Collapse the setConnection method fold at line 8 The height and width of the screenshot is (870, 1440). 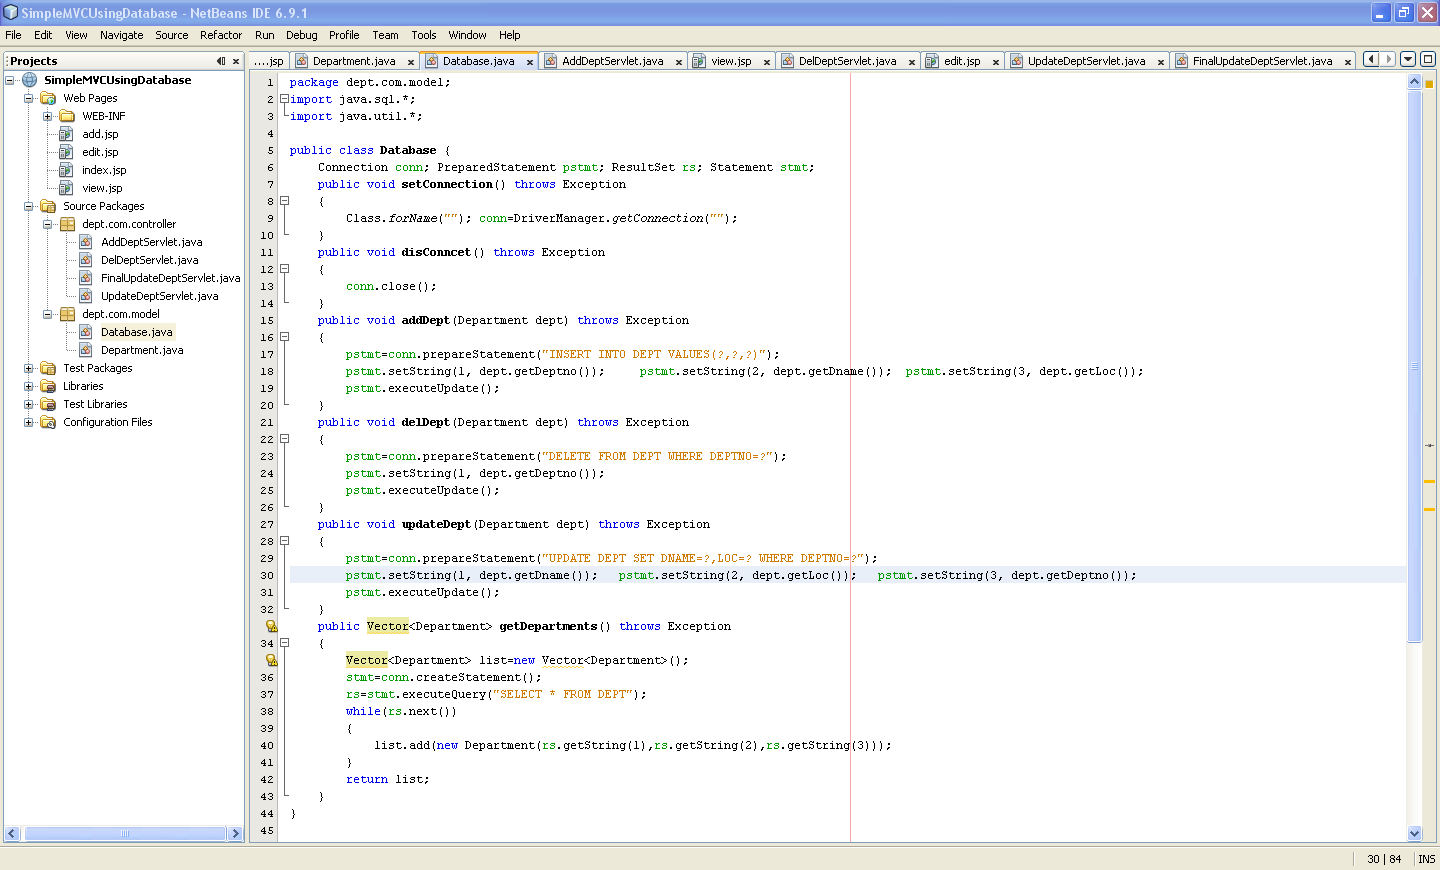[x=284, y=201]
